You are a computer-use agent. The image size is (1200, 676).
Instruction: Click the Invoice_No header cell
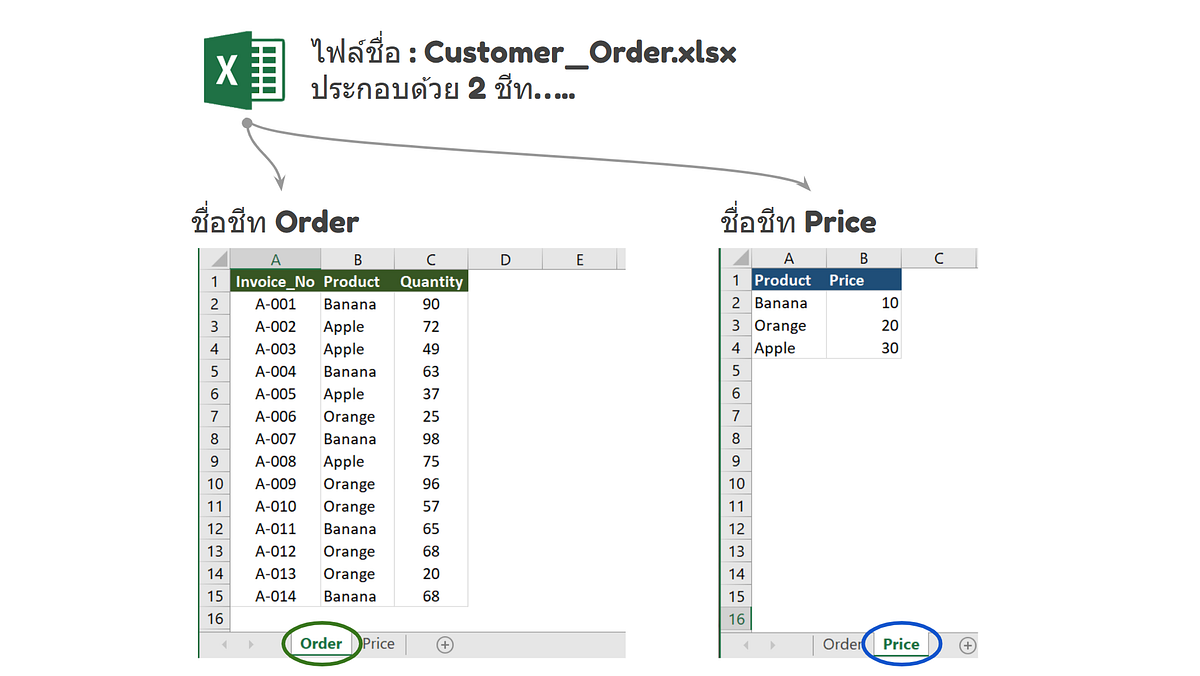click(x=275, y=281)
